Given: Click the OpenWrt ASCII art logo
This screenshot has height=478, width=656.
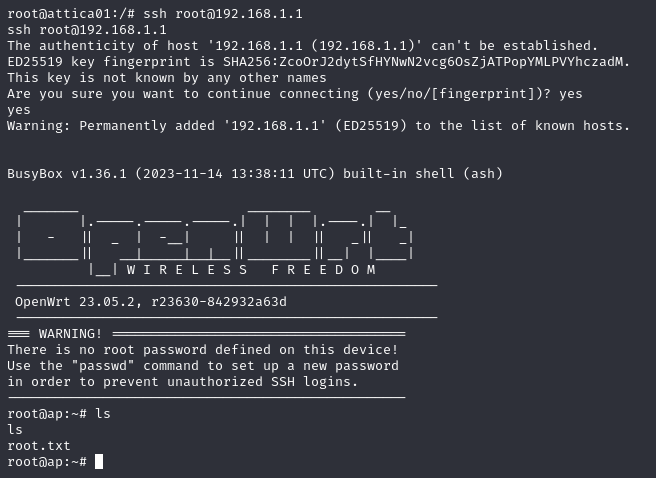Looking at the screenshot, I should pos(215,236).
